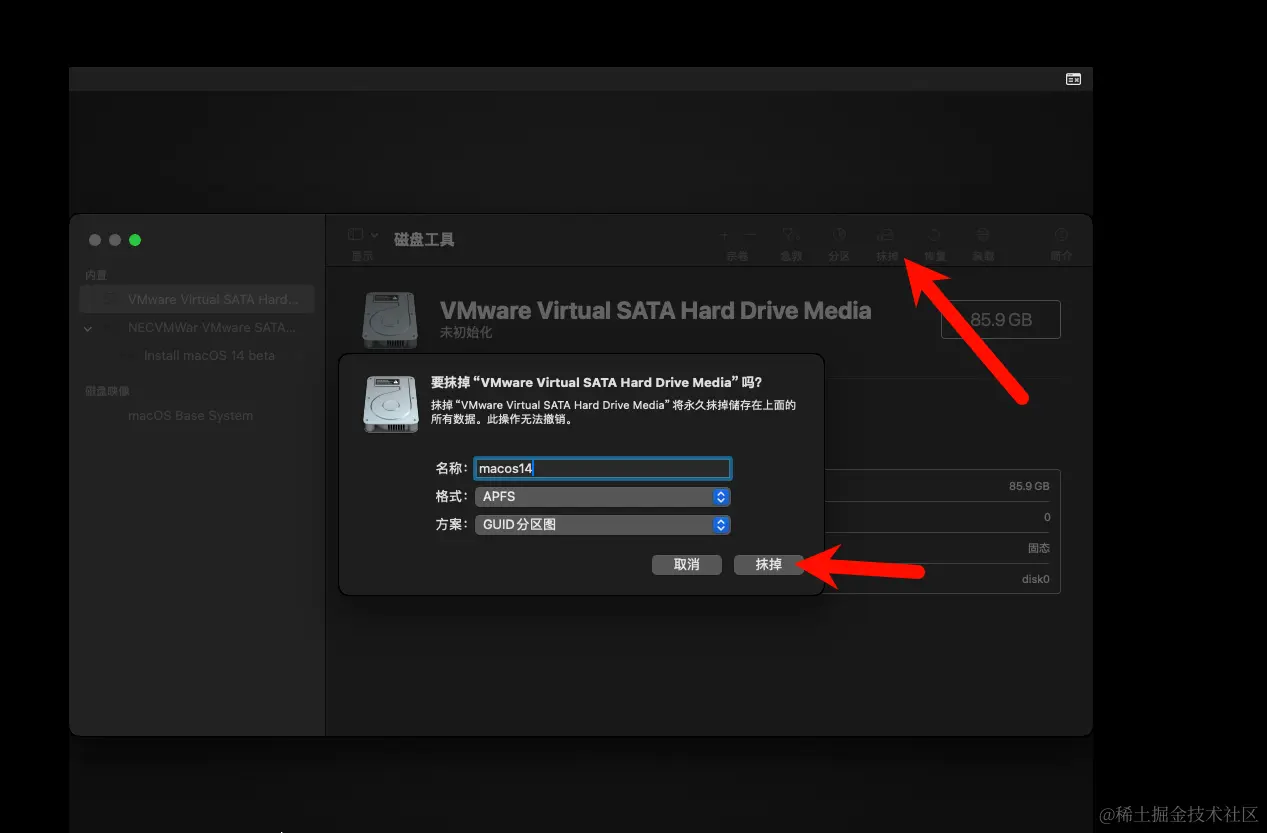Open the 方案 scheme dropdown showing GUID分区图
The image size is (1267, 833).
tap(603, 524)
